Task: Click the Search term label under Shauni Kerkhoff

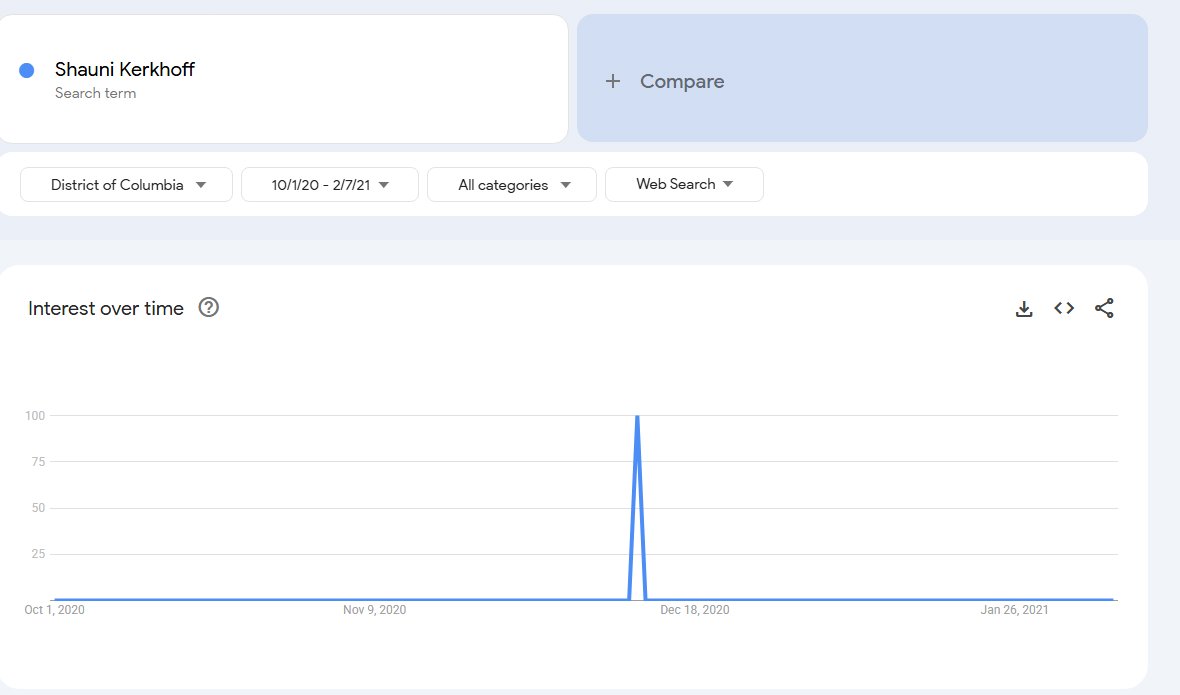Action: 96,93
